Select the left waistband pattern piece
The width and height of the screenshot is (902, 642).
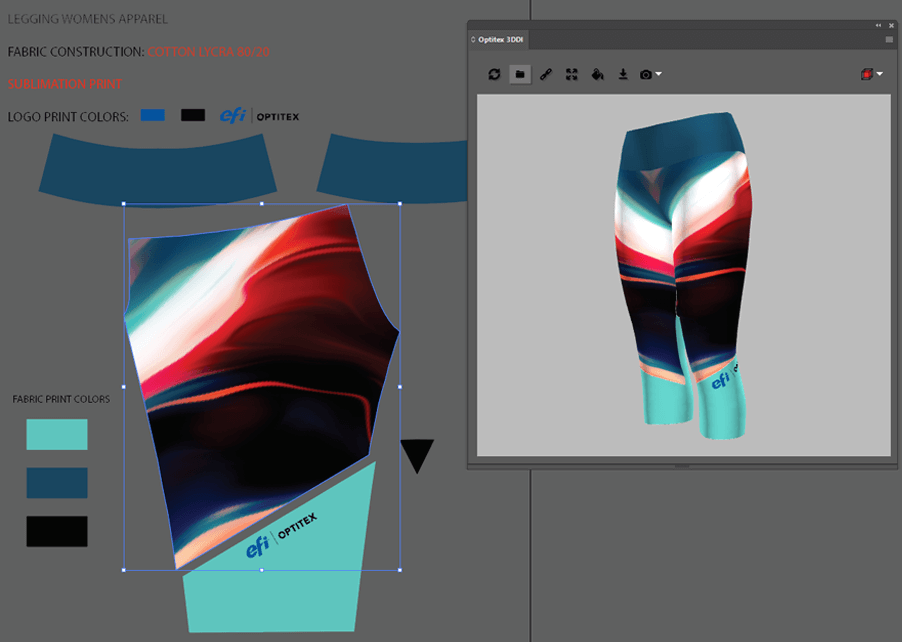click(x=157, y=166)
